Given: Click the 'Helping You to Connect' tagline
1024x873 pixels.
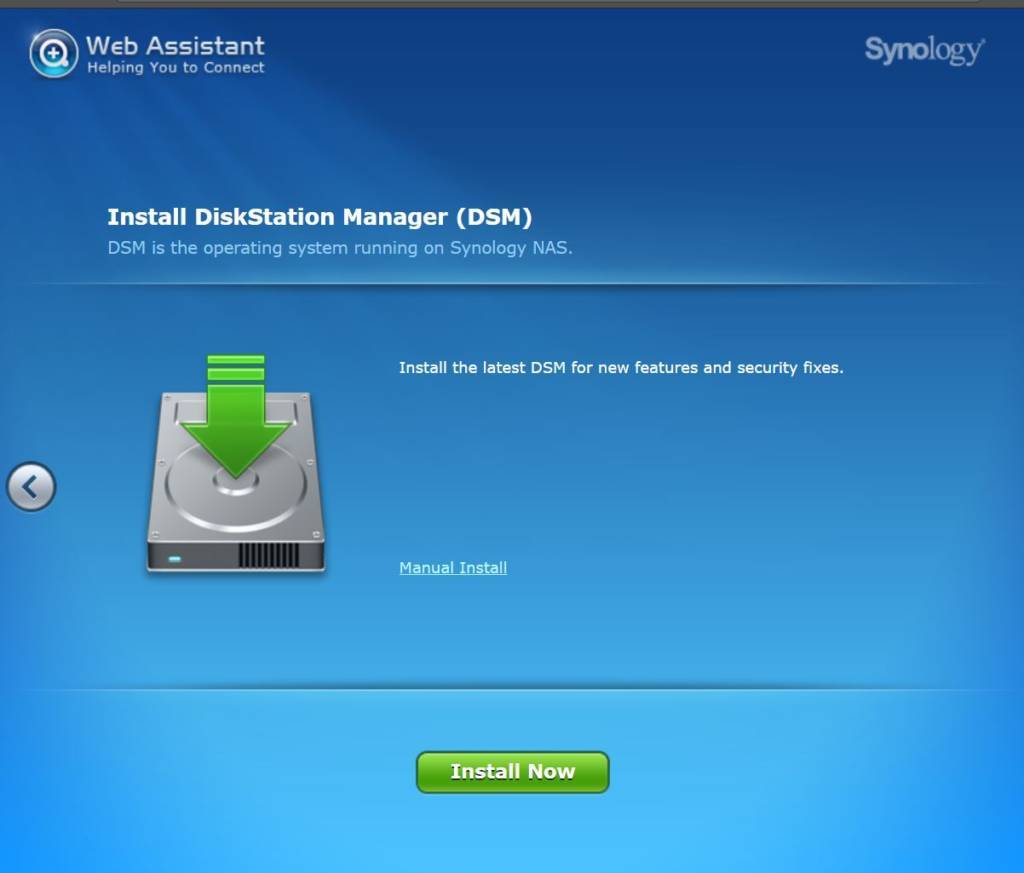Looking at the screenshot, I should (176, 68).
